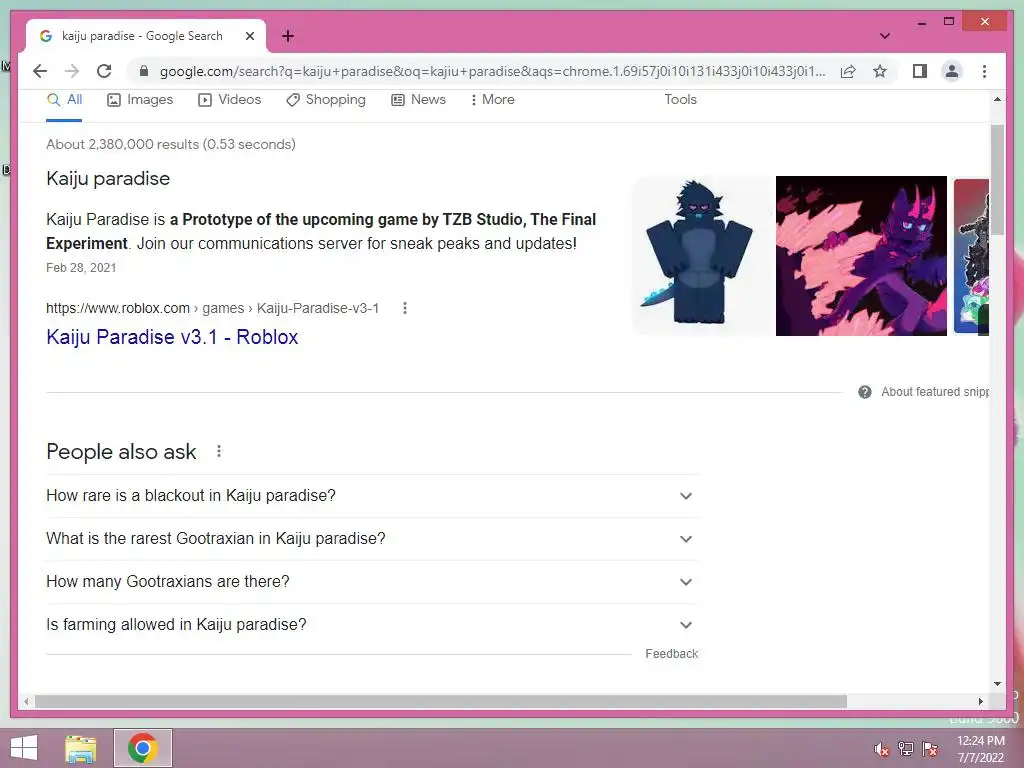Image resolution: width=1024 pixels, height=768 pixels.
Task: Open the Tools search options
Action: tap(680, 100)
